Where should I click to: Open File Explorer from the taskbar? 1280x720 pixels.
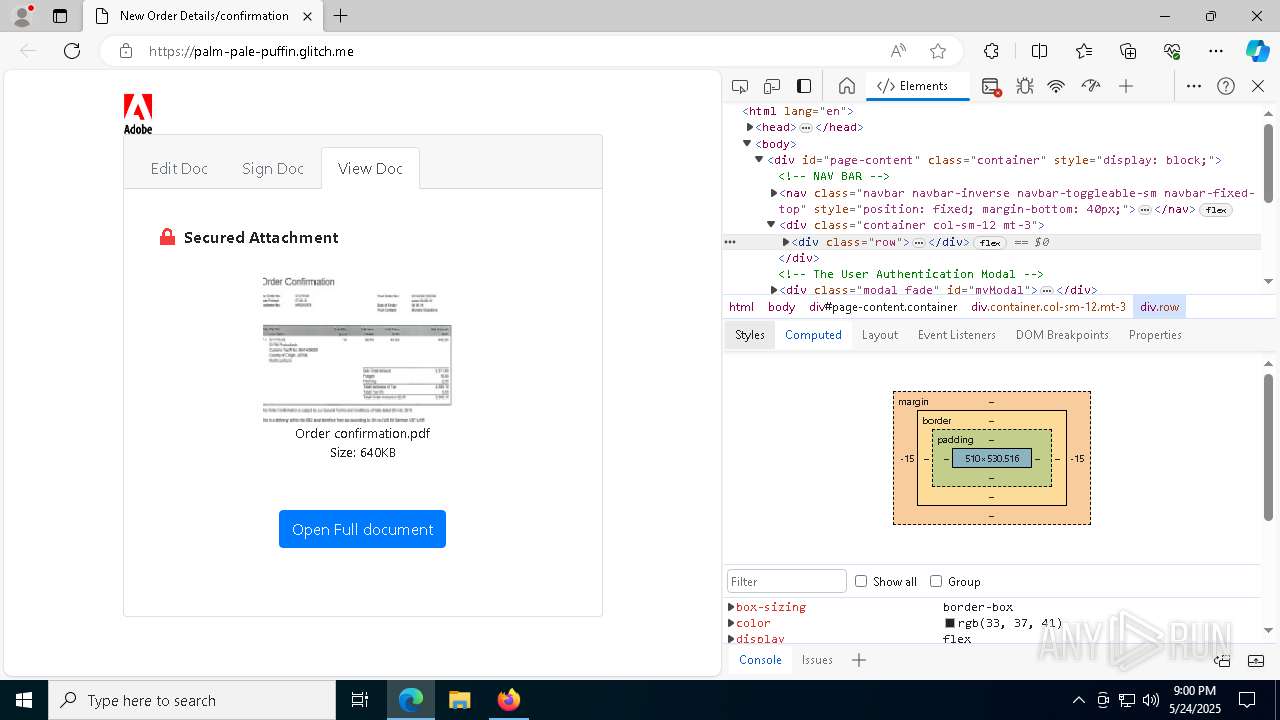[x=459, y=700]
